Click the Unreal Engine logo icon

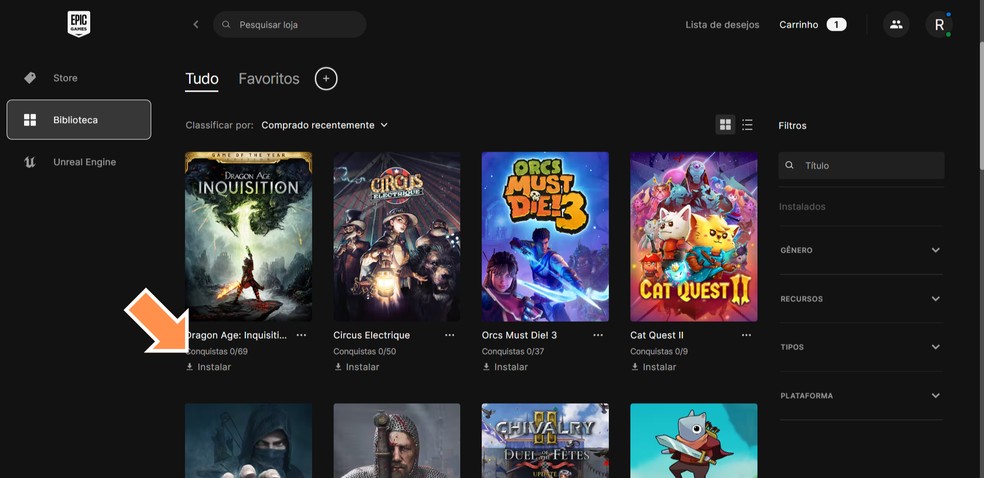(29, 162)
